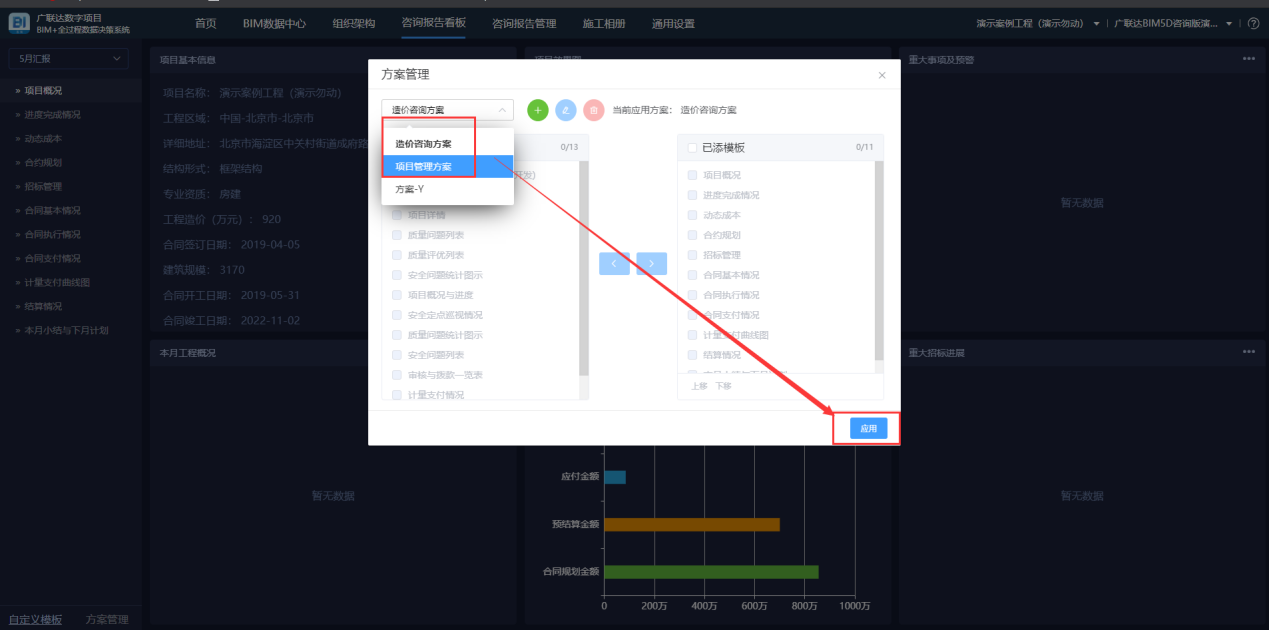Click the move-right transfer arrow button
The width and height of the screenshot is (1269, 630).
(651, 264)
